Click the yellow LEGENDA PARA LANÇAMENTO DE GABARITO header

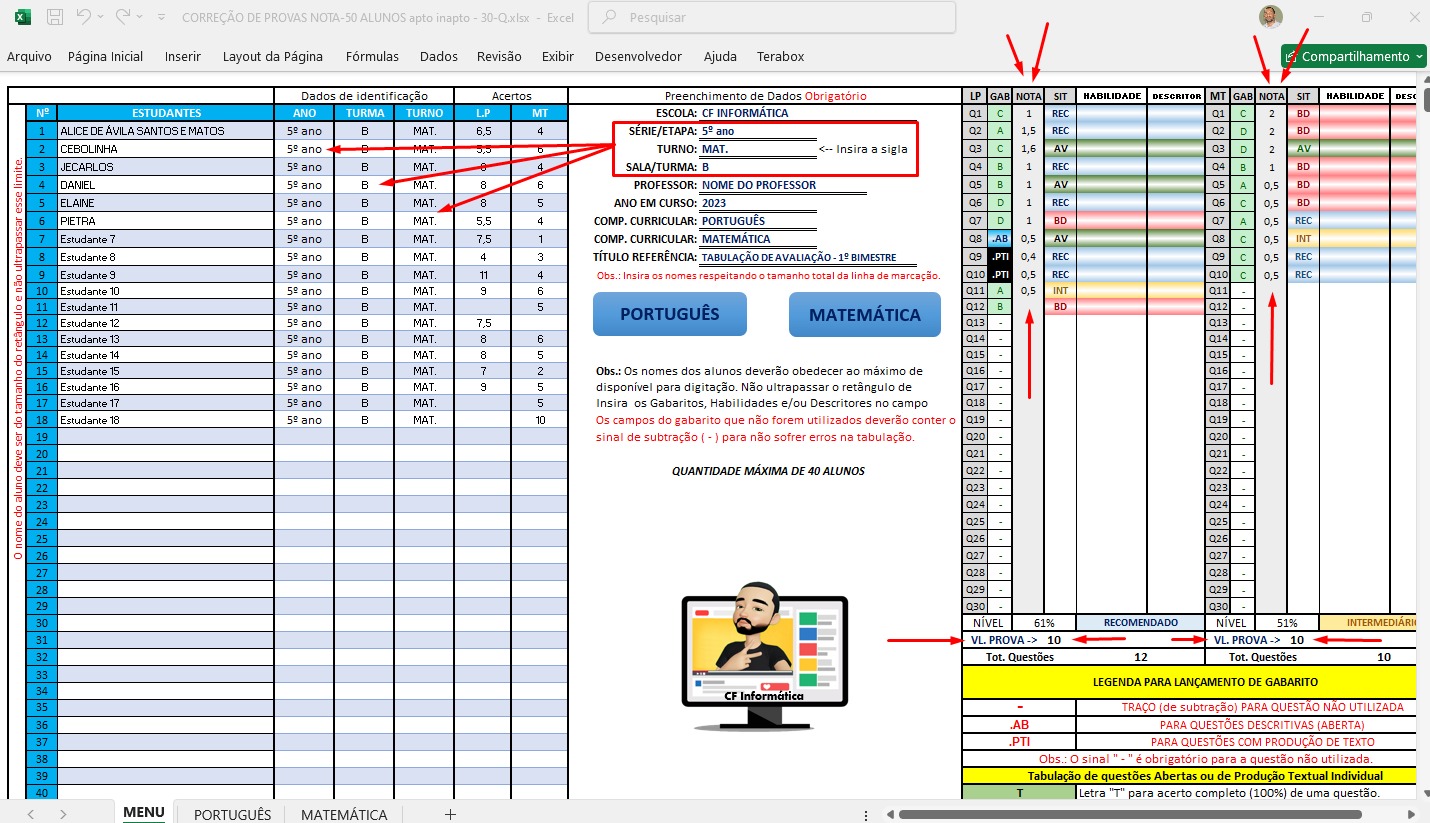(1189, 681)
